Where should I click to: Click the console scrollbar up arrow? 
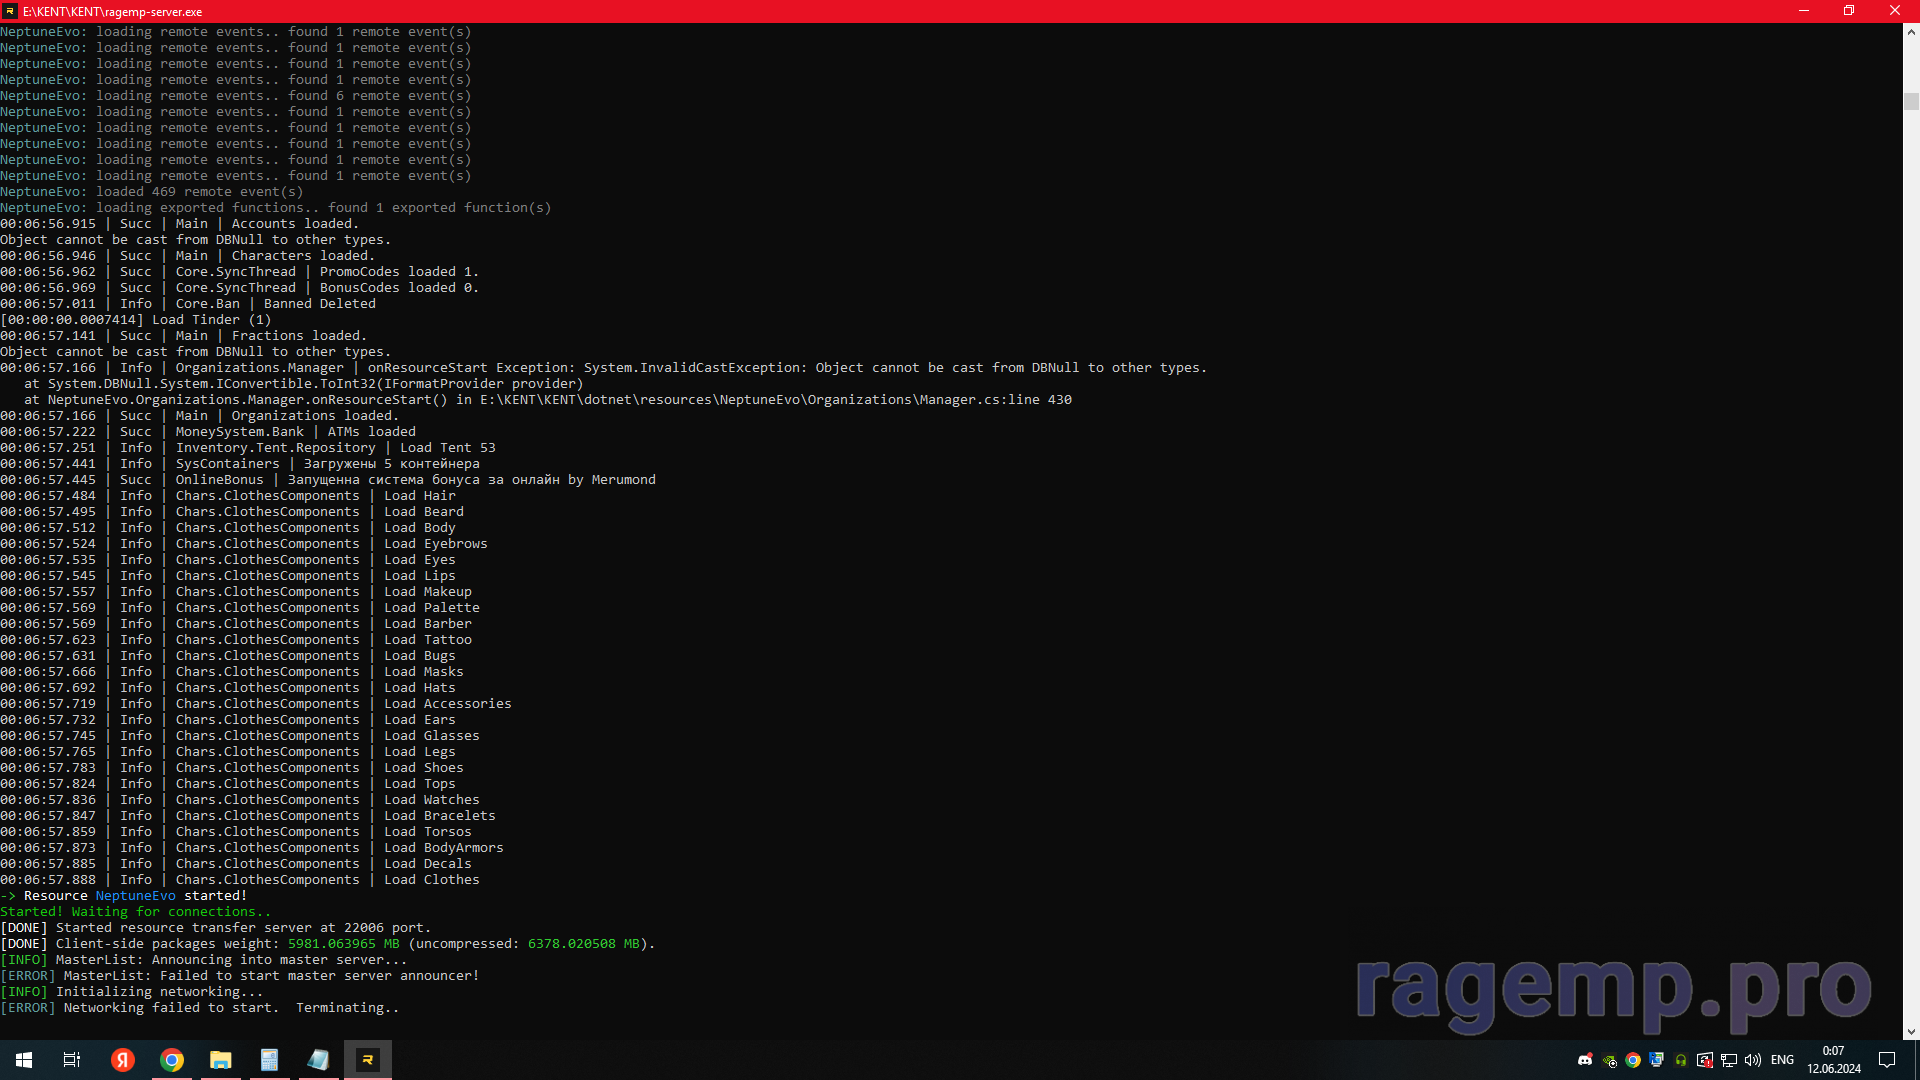coord(1911,32)
